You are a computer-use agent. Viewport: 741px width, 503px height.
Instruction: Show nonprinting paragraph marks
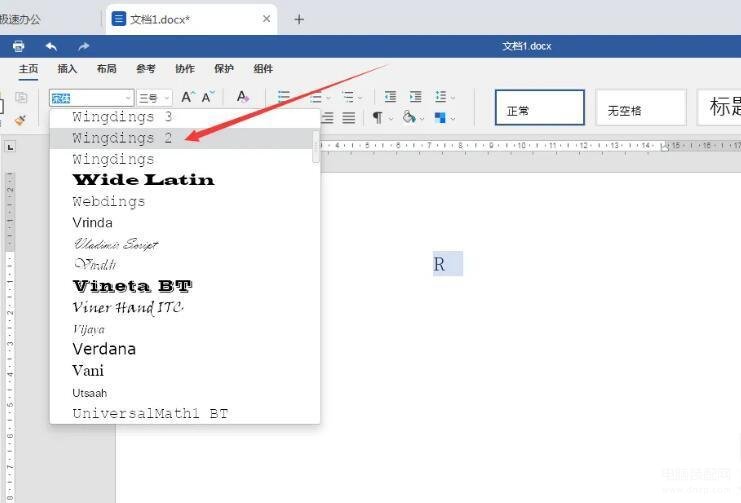click(x=377, y=118)
